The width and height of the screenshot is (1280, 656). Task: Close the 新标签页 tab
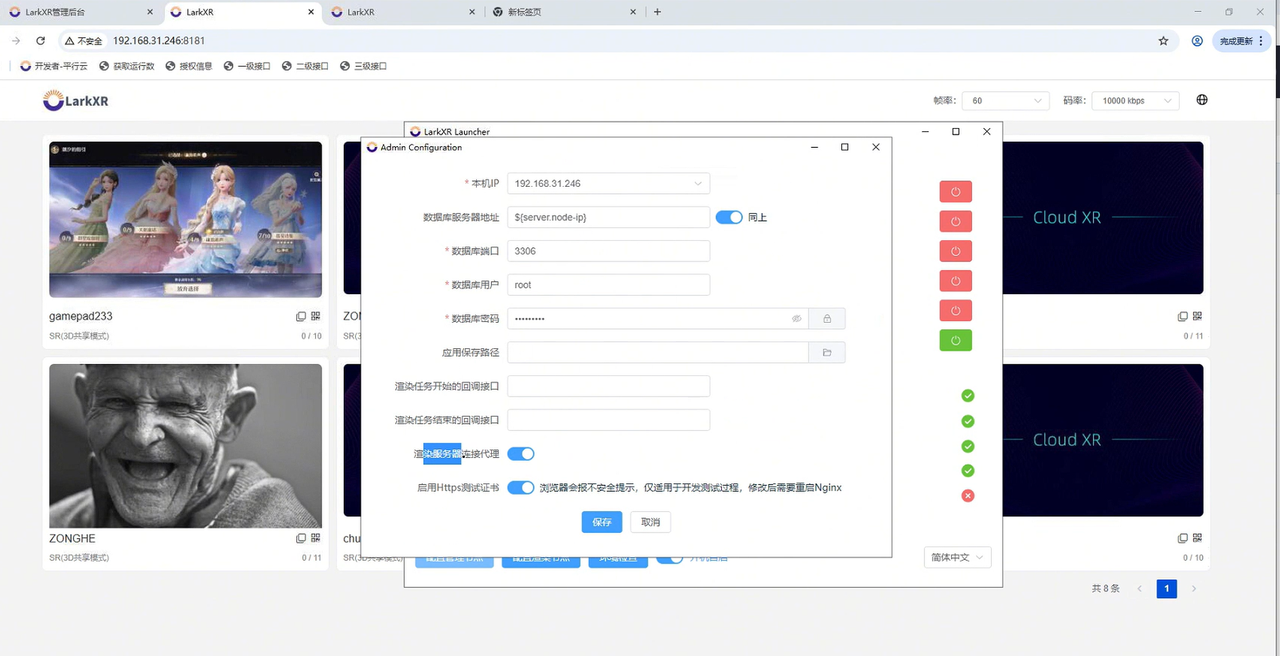click(x=632, y=12)
